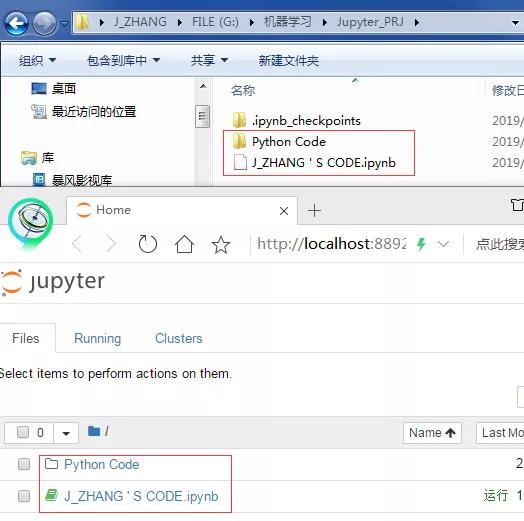Select Jupyter_PRJ in the address breadcrumb

point(370,22)
